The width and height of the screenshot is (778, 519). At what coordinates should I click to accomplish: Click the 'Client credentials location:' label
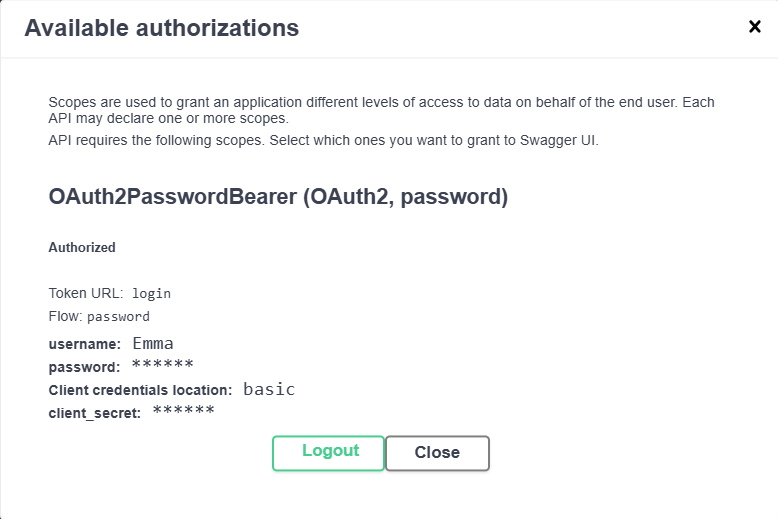pyautogui.click(x=140, y=390)
